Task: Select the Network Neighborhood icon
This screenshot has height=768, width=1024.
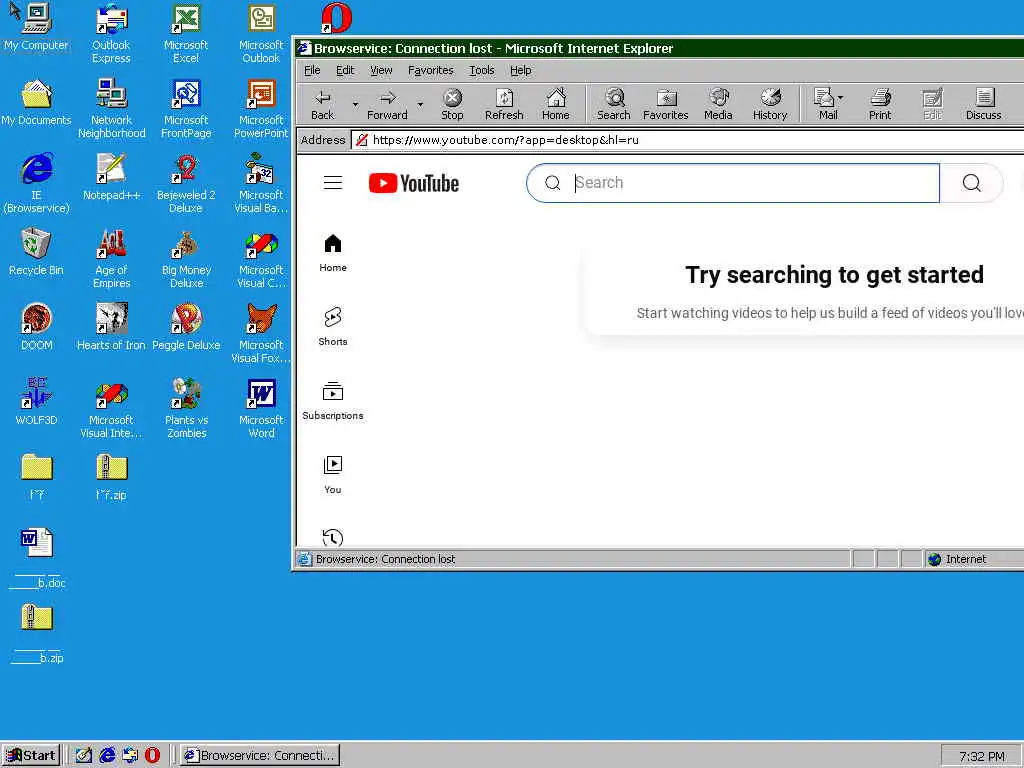Action: 112,108
